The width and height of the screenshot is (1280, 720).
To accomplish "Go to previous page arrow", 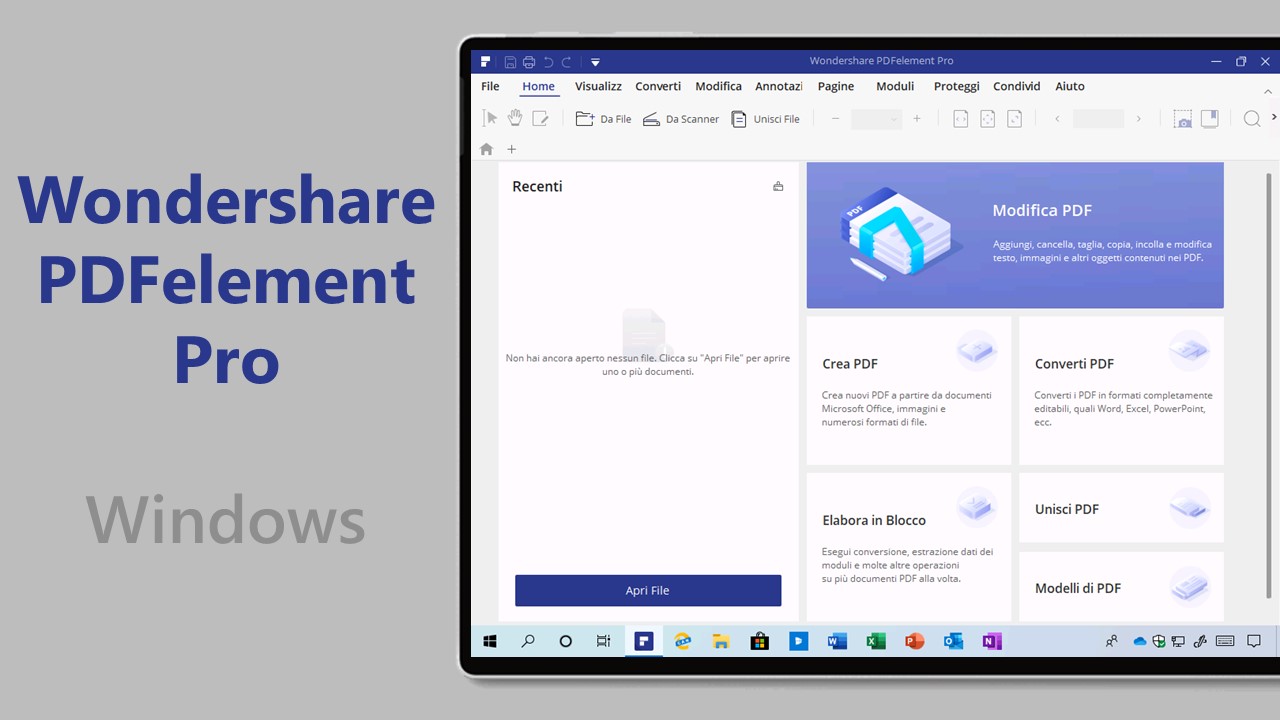I will coord(1057,119).
